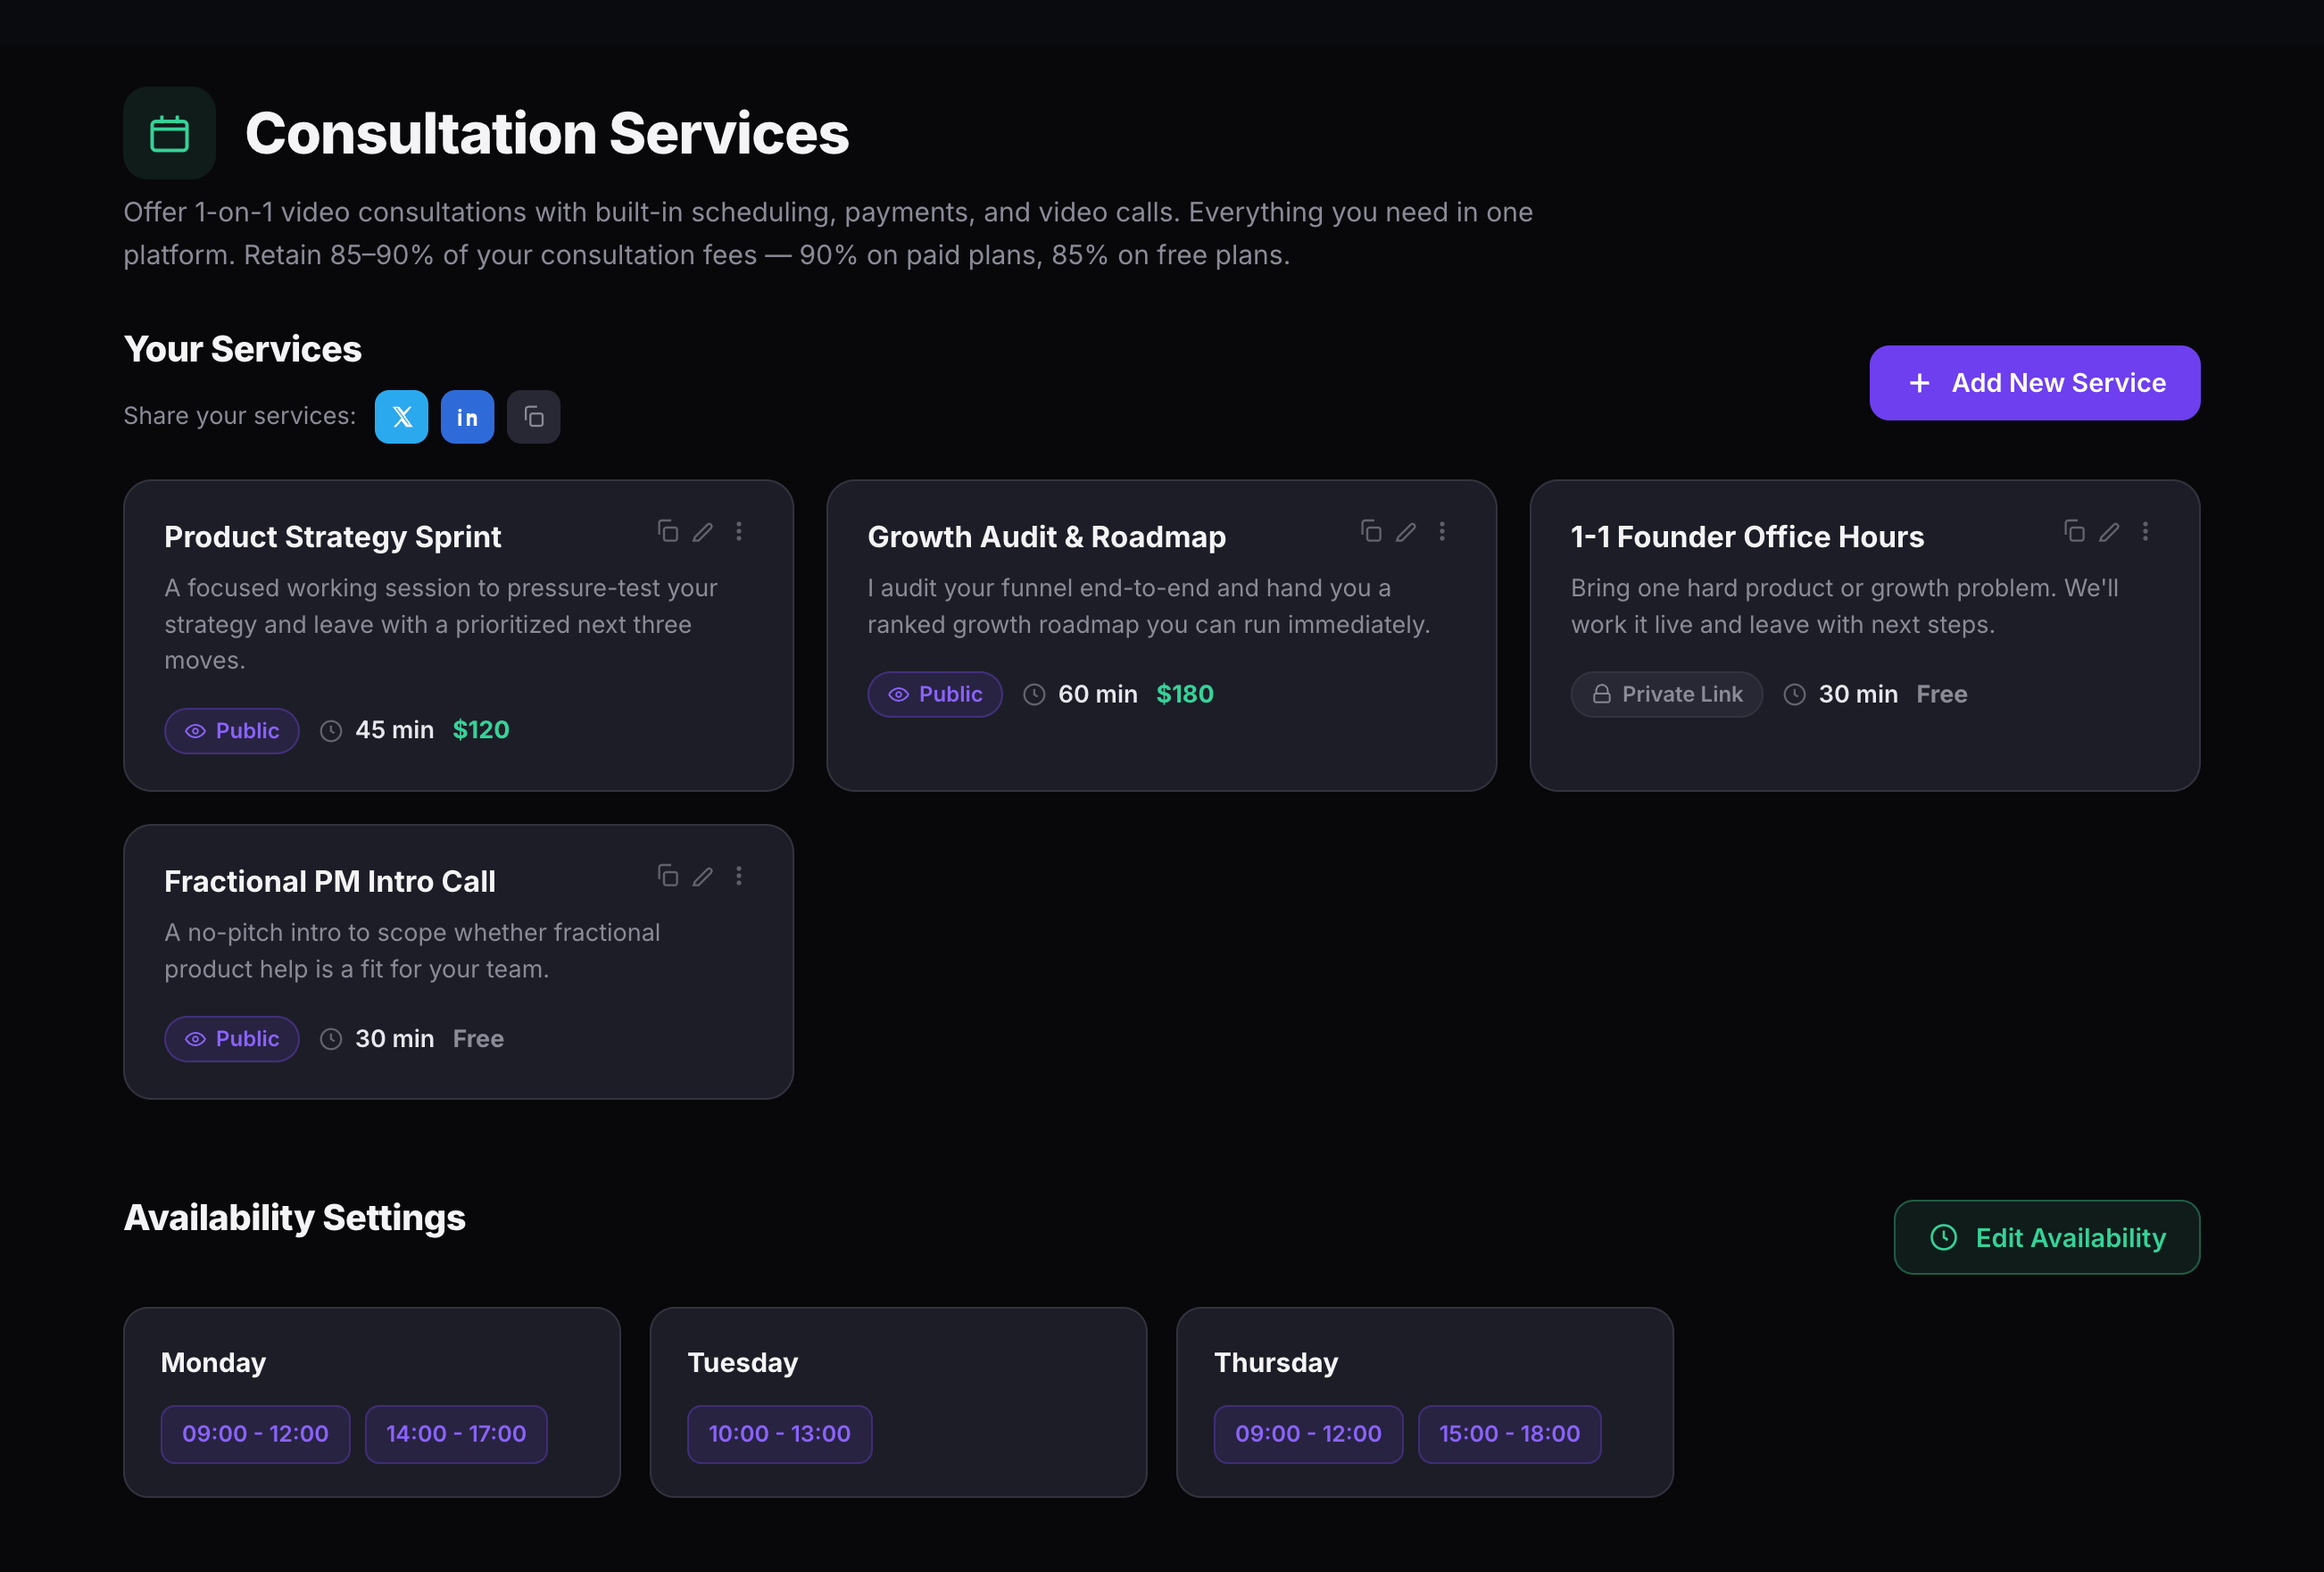Toggle Private Link badge on Founder Office Hours
This screenshot has height=1572, width=2324.
1666,694
